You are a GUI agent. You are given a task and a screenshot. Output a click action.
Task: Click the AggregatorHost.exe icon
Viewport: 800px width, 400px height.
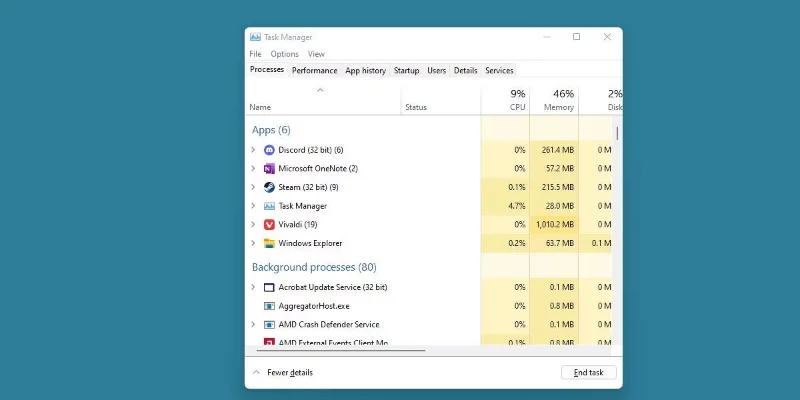(x=269, y=306)
